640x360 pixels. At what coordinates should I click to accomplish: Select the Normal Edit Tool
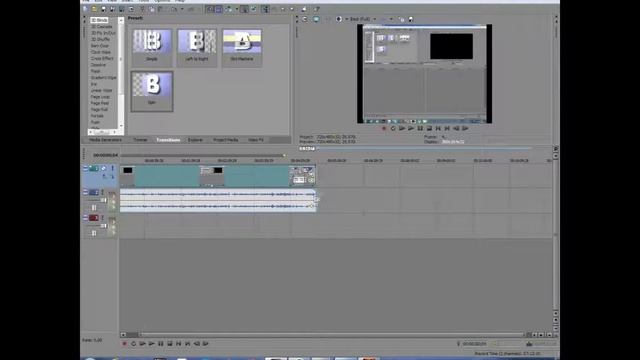(x=265, y=9)
